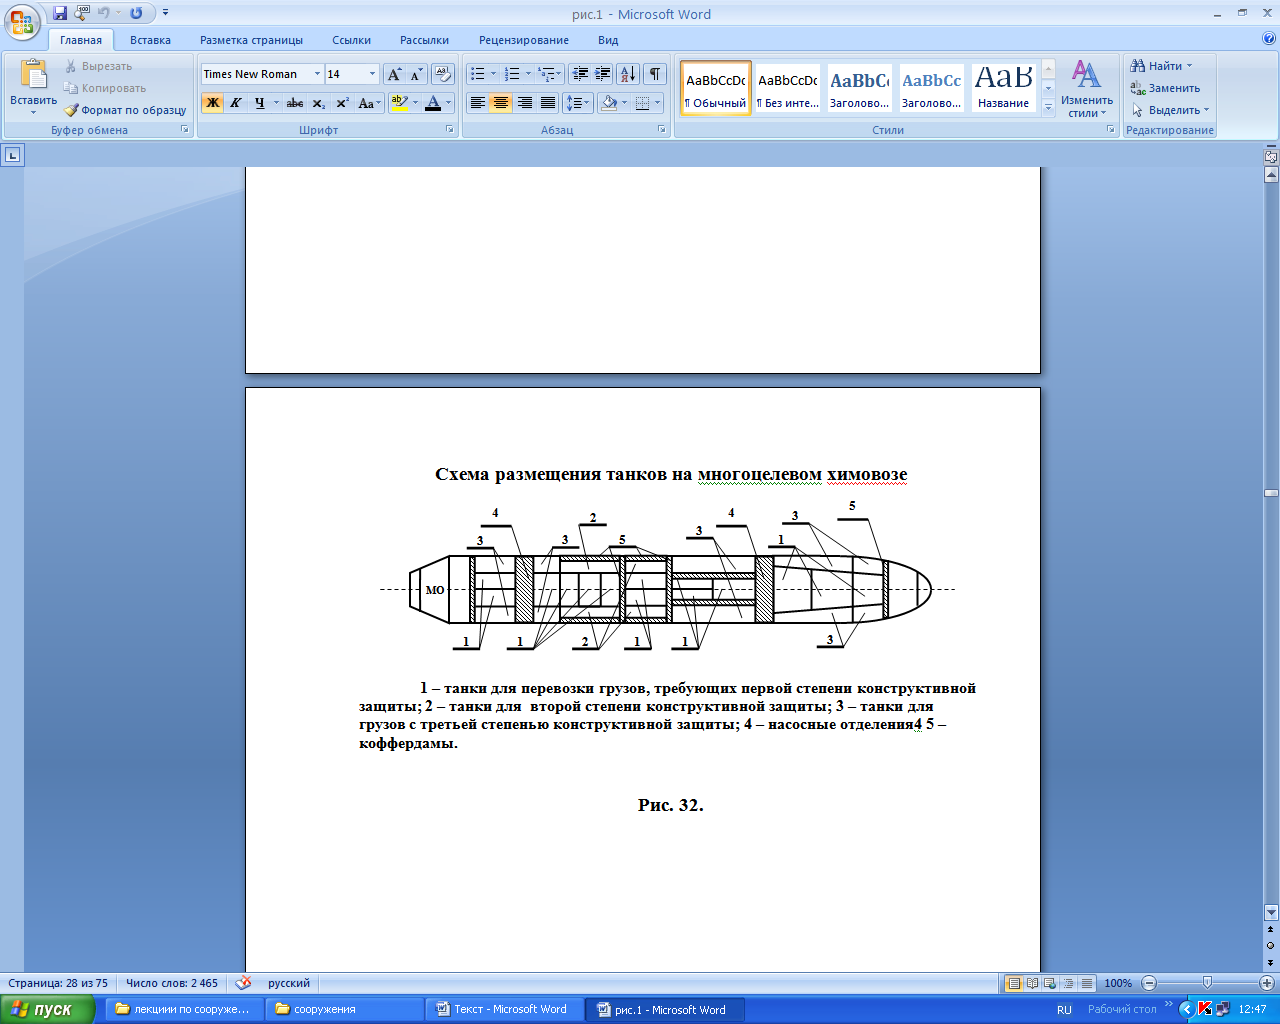The image size is (1280, 1024).
Task: Open the Times New Roman font dropdown
Action: pyautogui.click(x=317, y=74)
